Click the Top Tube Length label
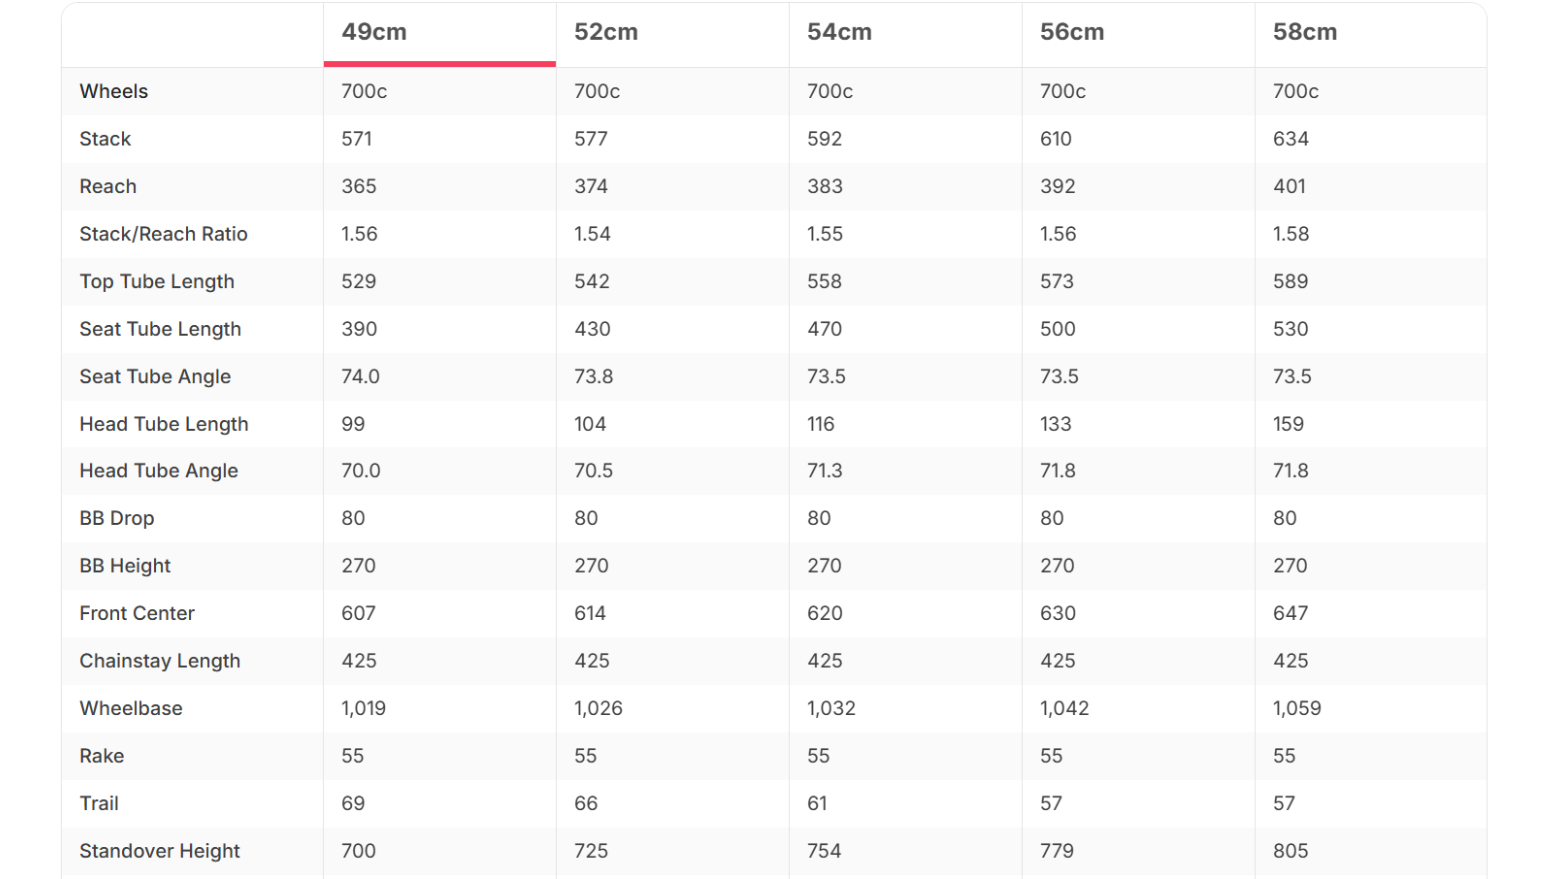 [x=157, y=282]
